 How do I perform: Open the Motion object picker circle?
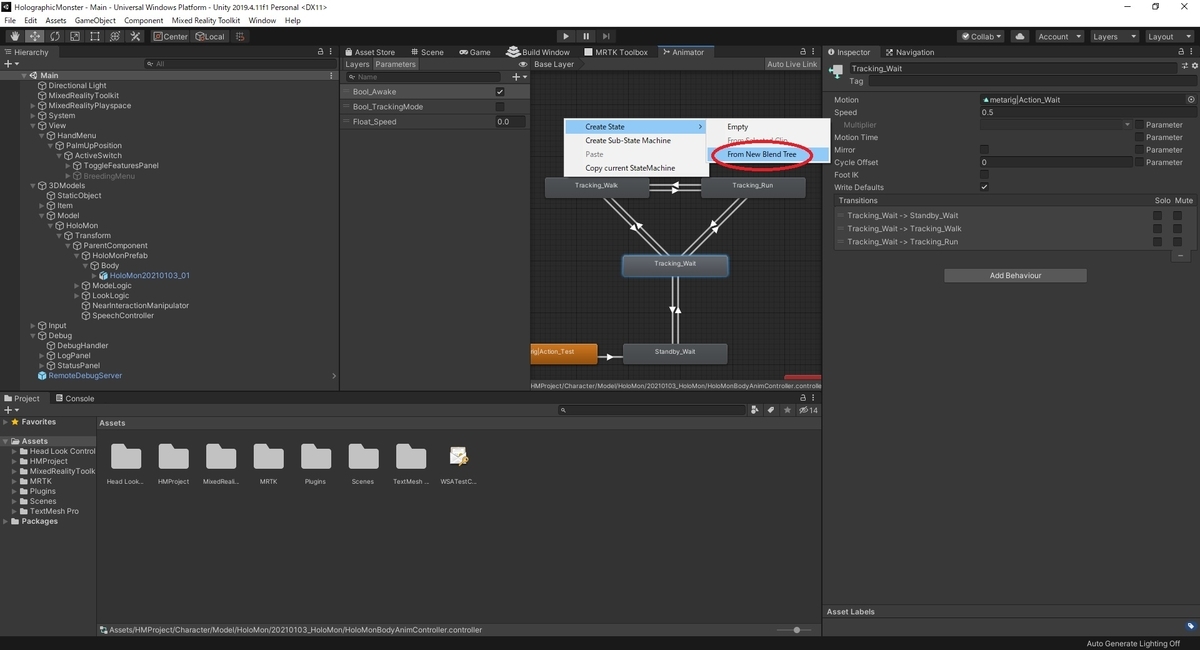(x=1191, y=100)
